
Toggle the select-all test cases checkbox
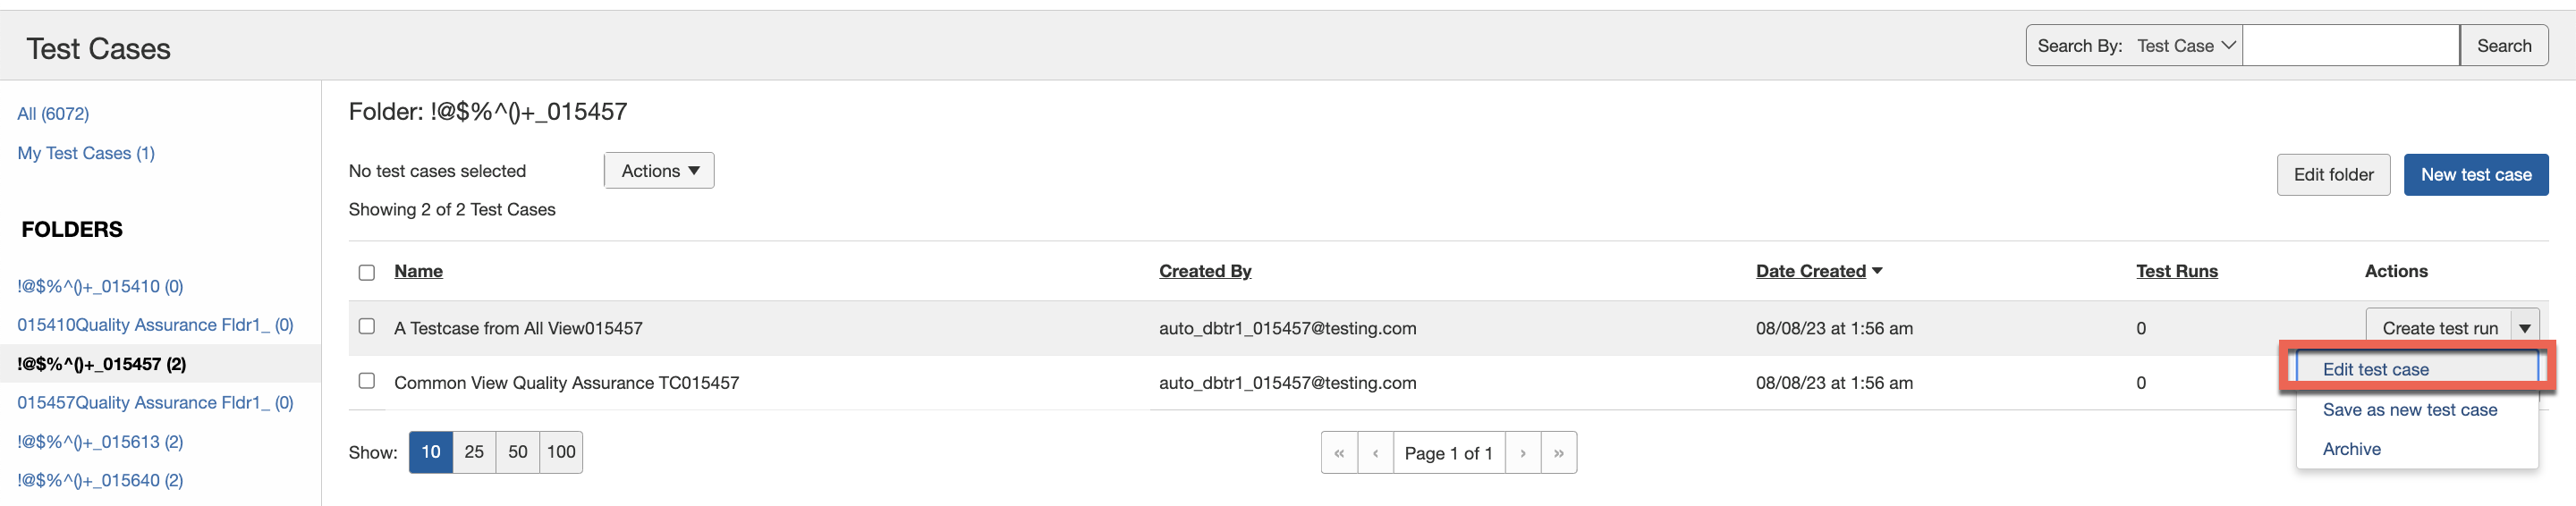pyautogui.click(x=367, y=272)
